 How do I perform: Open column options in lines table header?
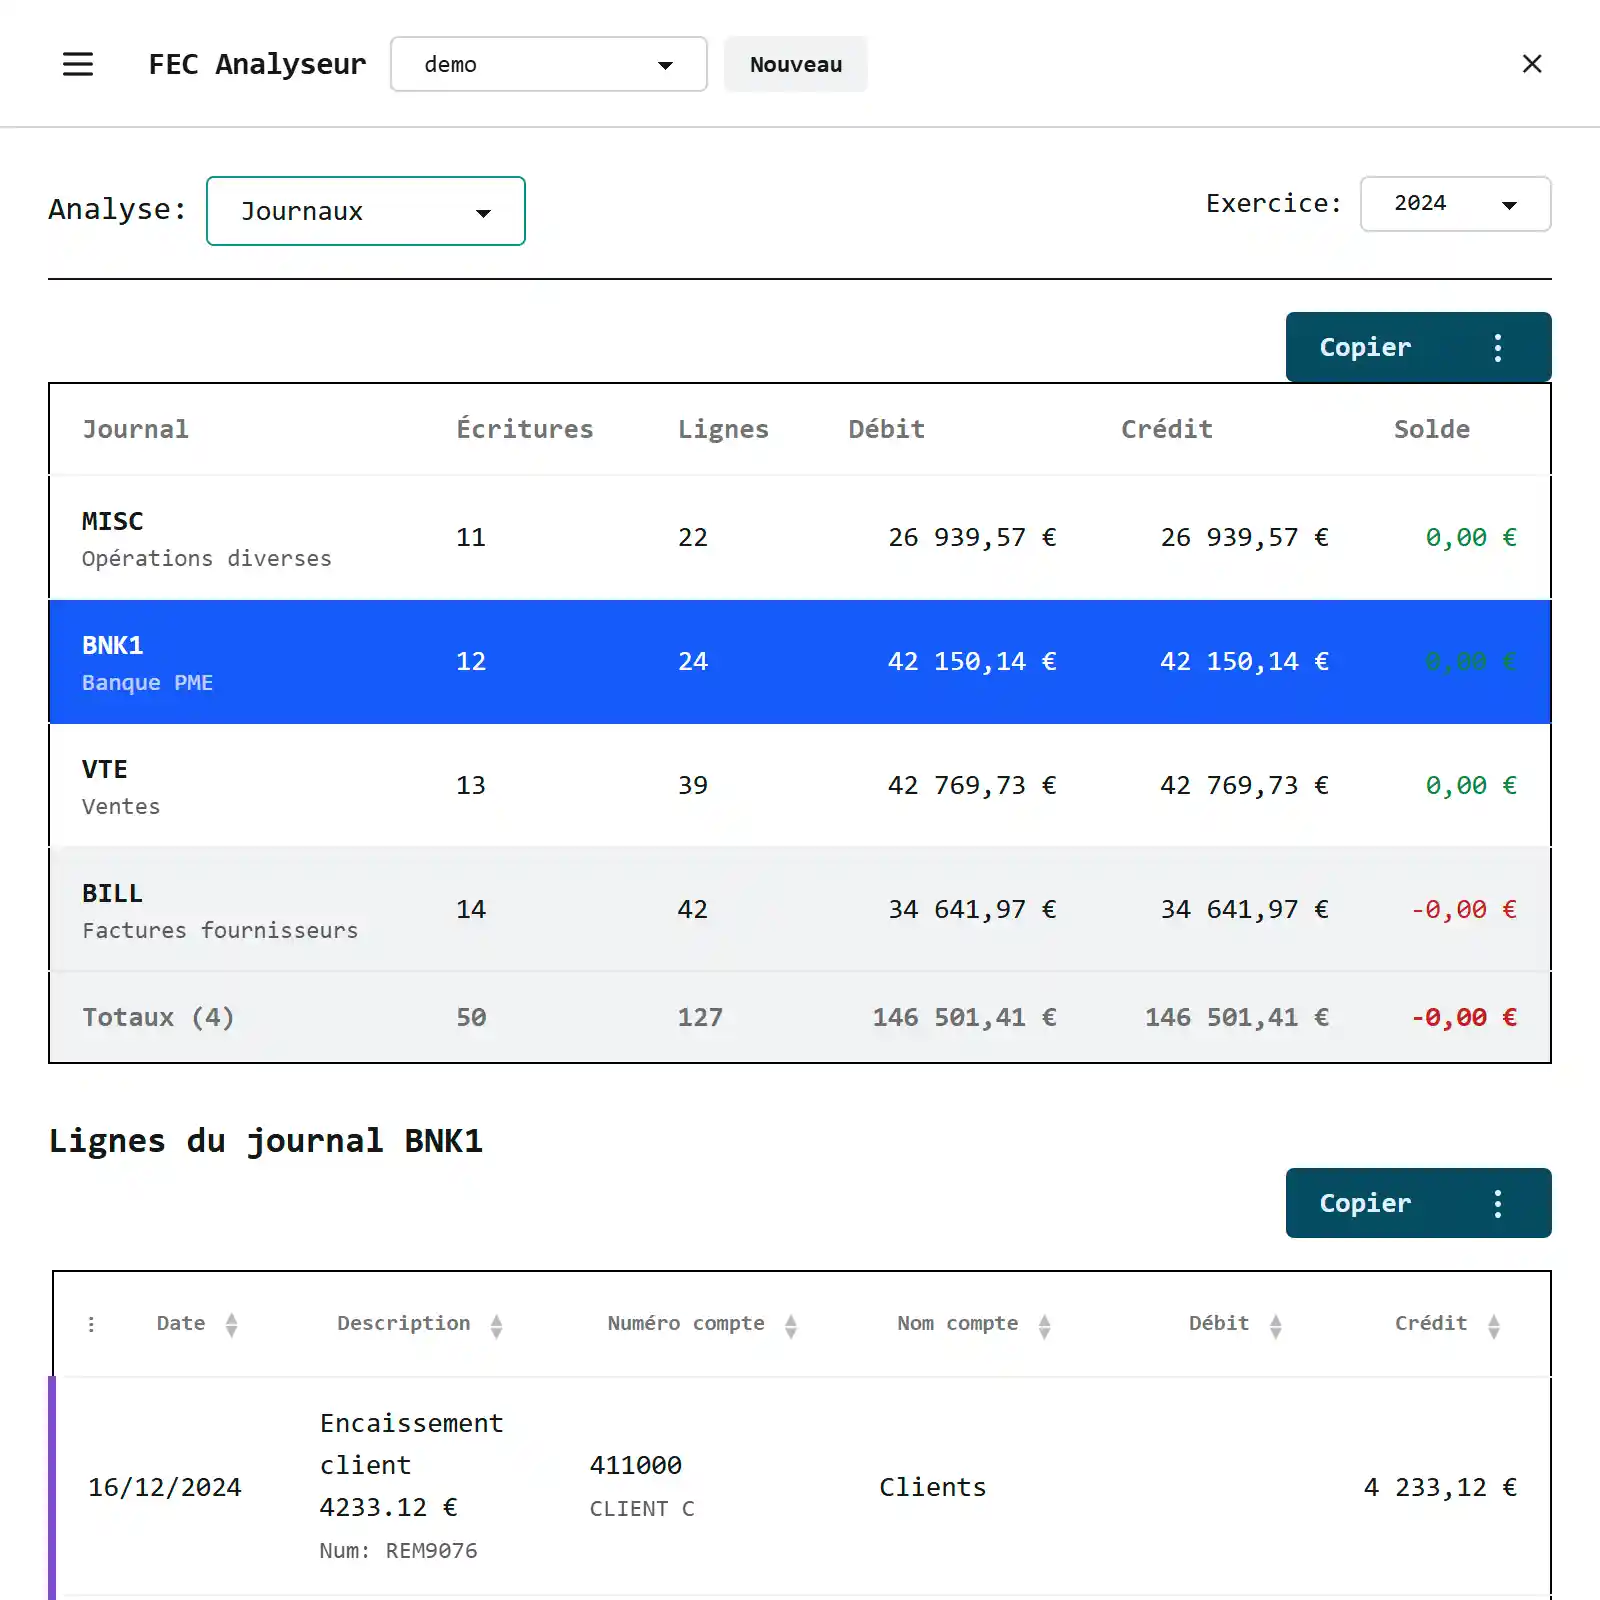[91, 1324]
